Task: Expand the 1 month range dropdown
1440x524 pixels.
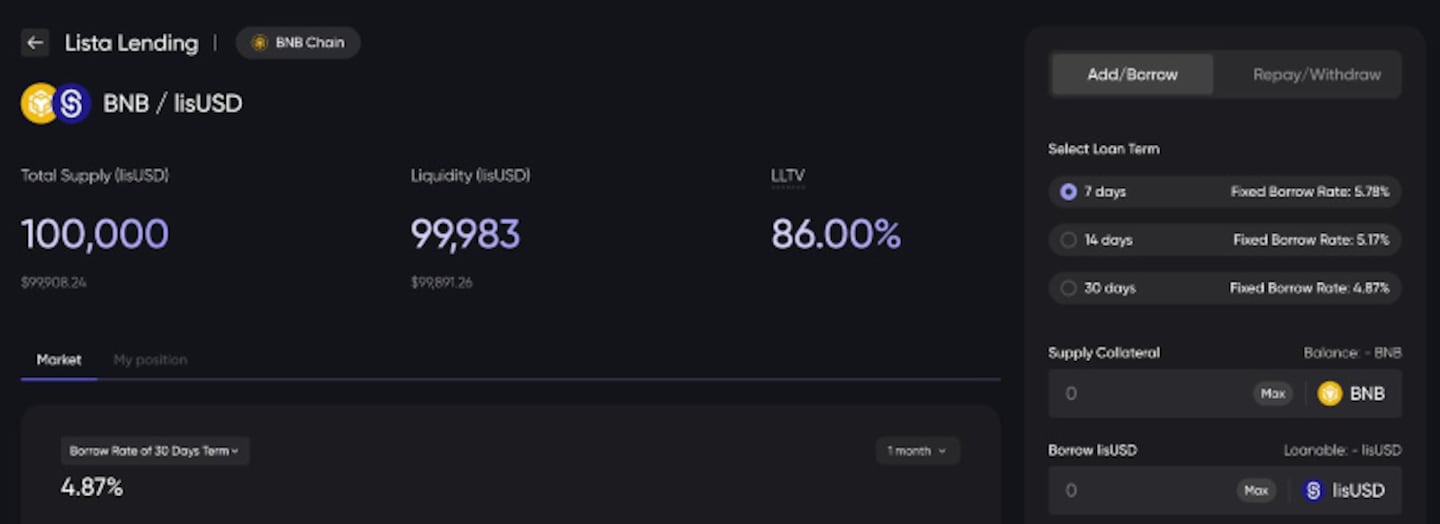Action: 917,451
